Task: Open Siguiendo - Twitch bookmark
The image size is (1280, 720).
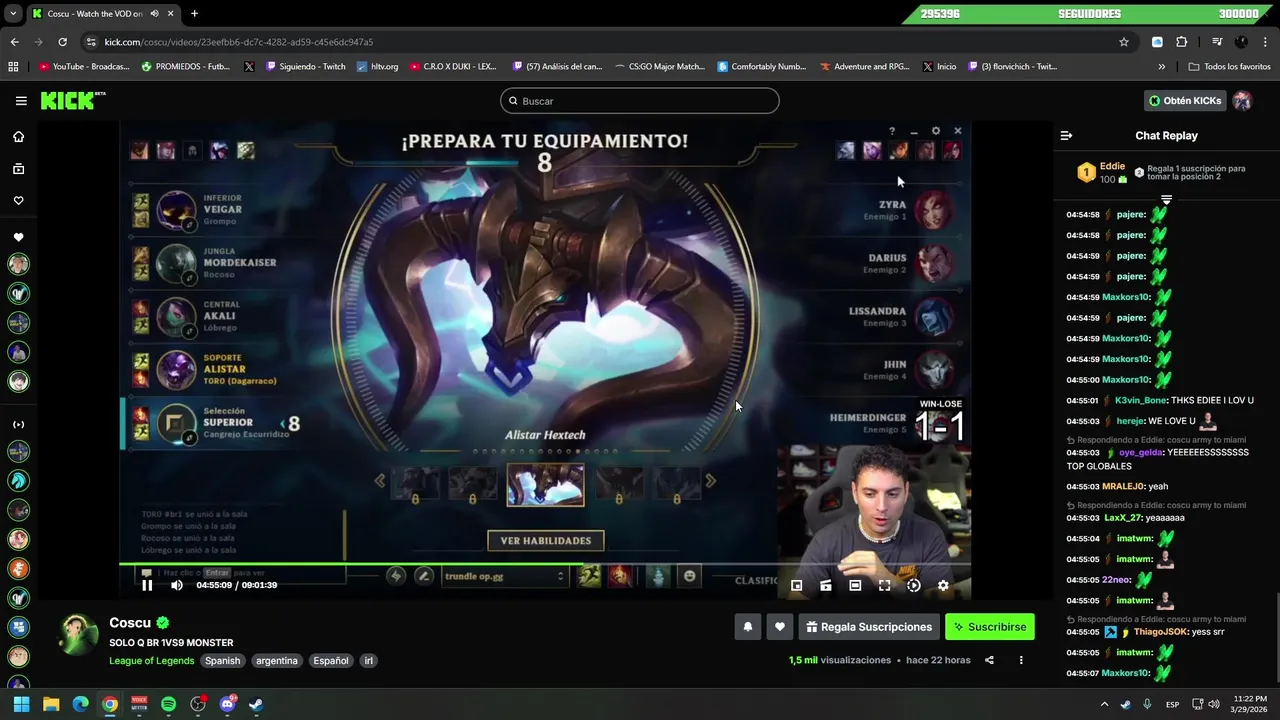Action: pyautogui.click(x=305, y=67)
